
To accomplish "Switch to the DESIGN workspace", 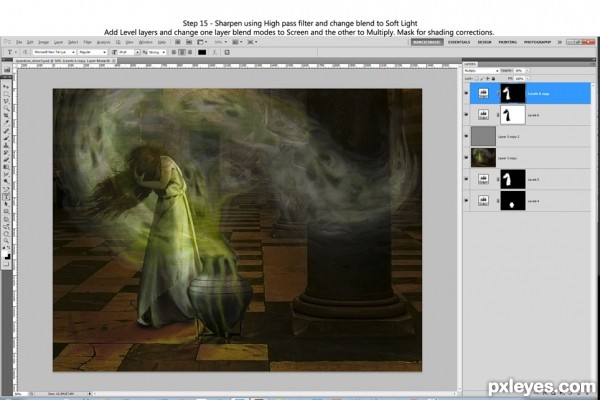I will pyautogui.click(x=484, y=42).
